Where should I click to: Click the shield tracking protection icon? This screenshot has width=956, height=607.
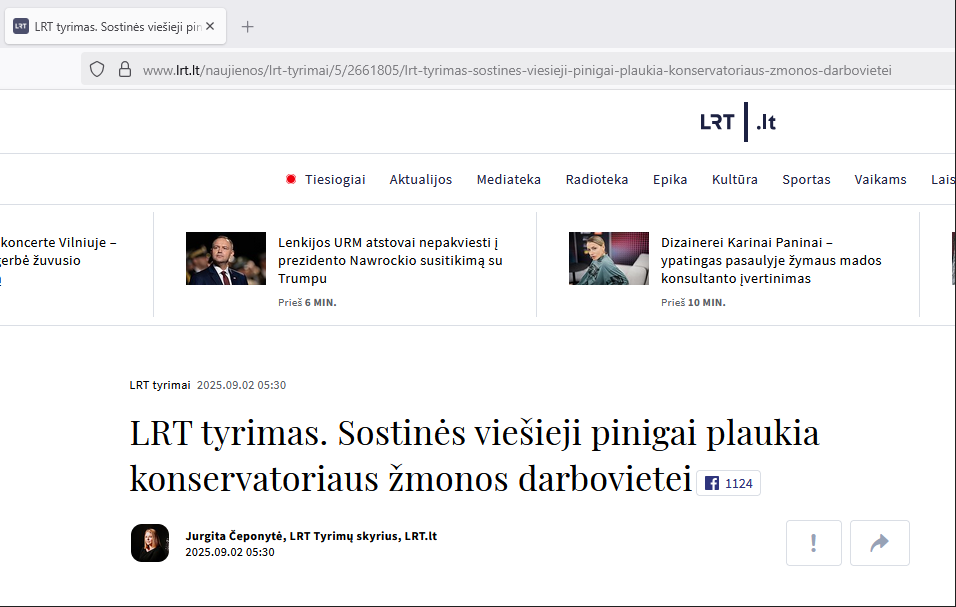tap(97, 69)
